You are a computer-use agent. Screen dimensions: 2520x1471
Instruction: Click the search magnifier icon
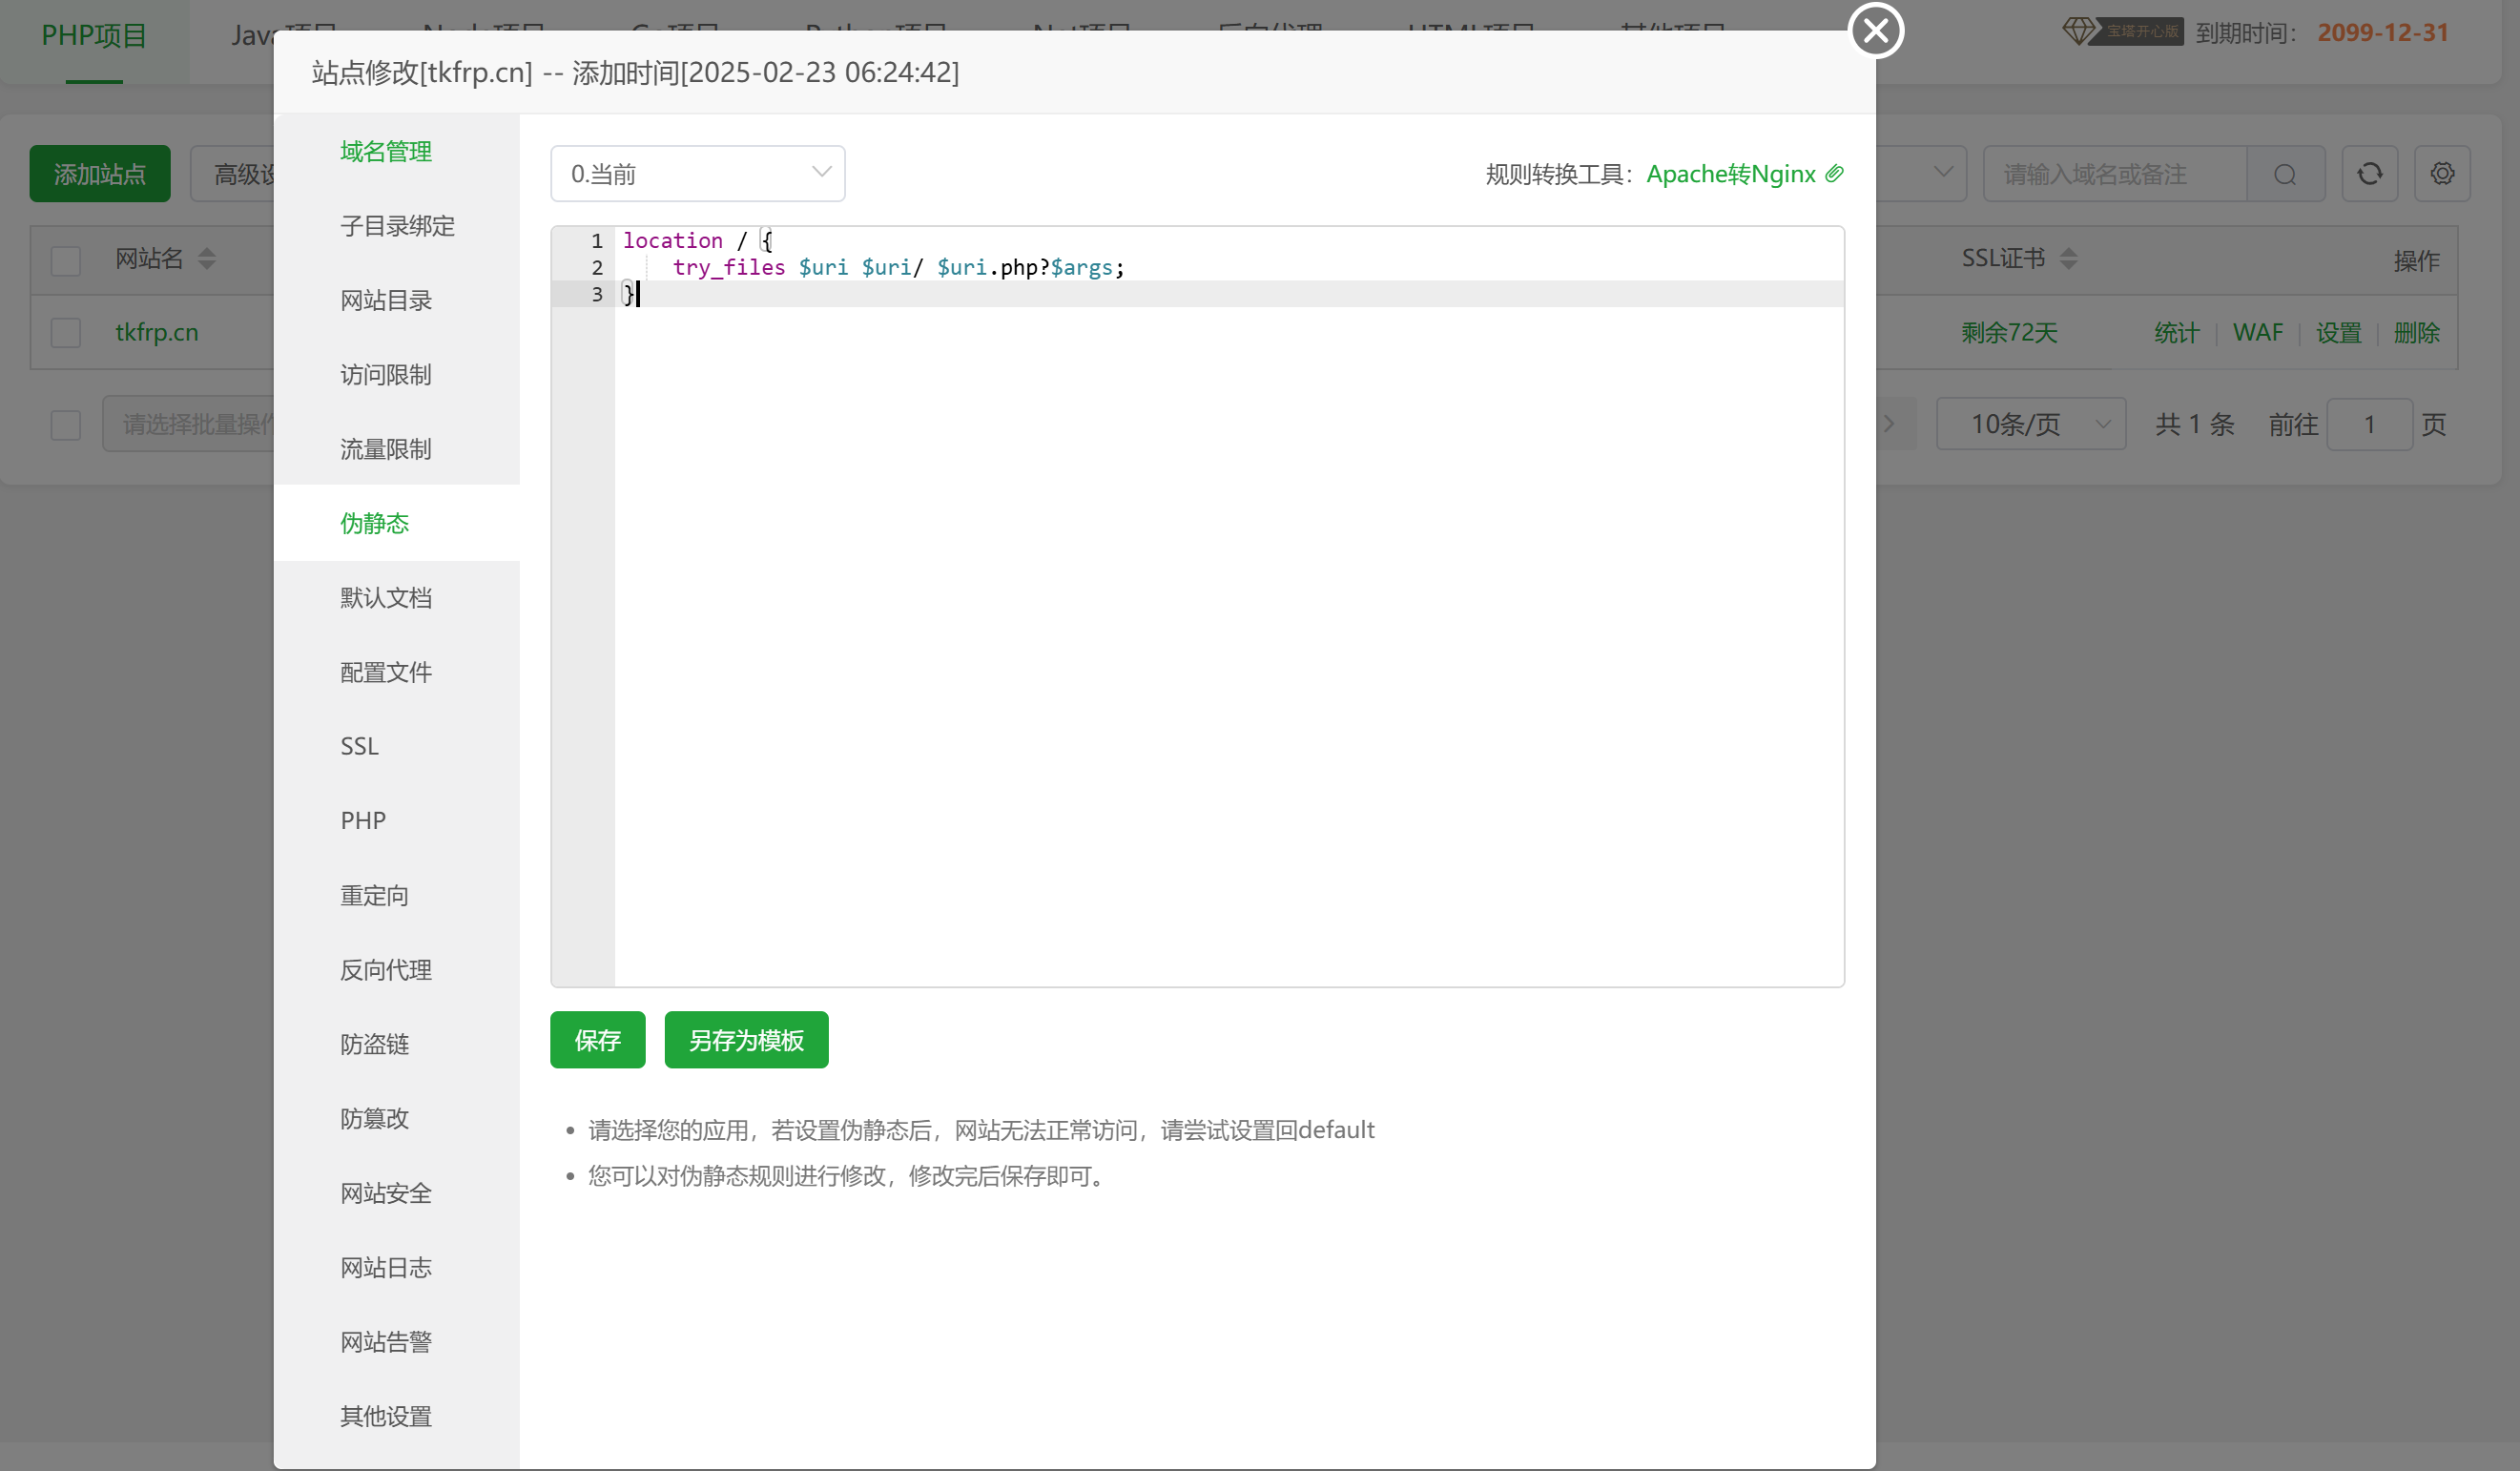click(2285, 173)
